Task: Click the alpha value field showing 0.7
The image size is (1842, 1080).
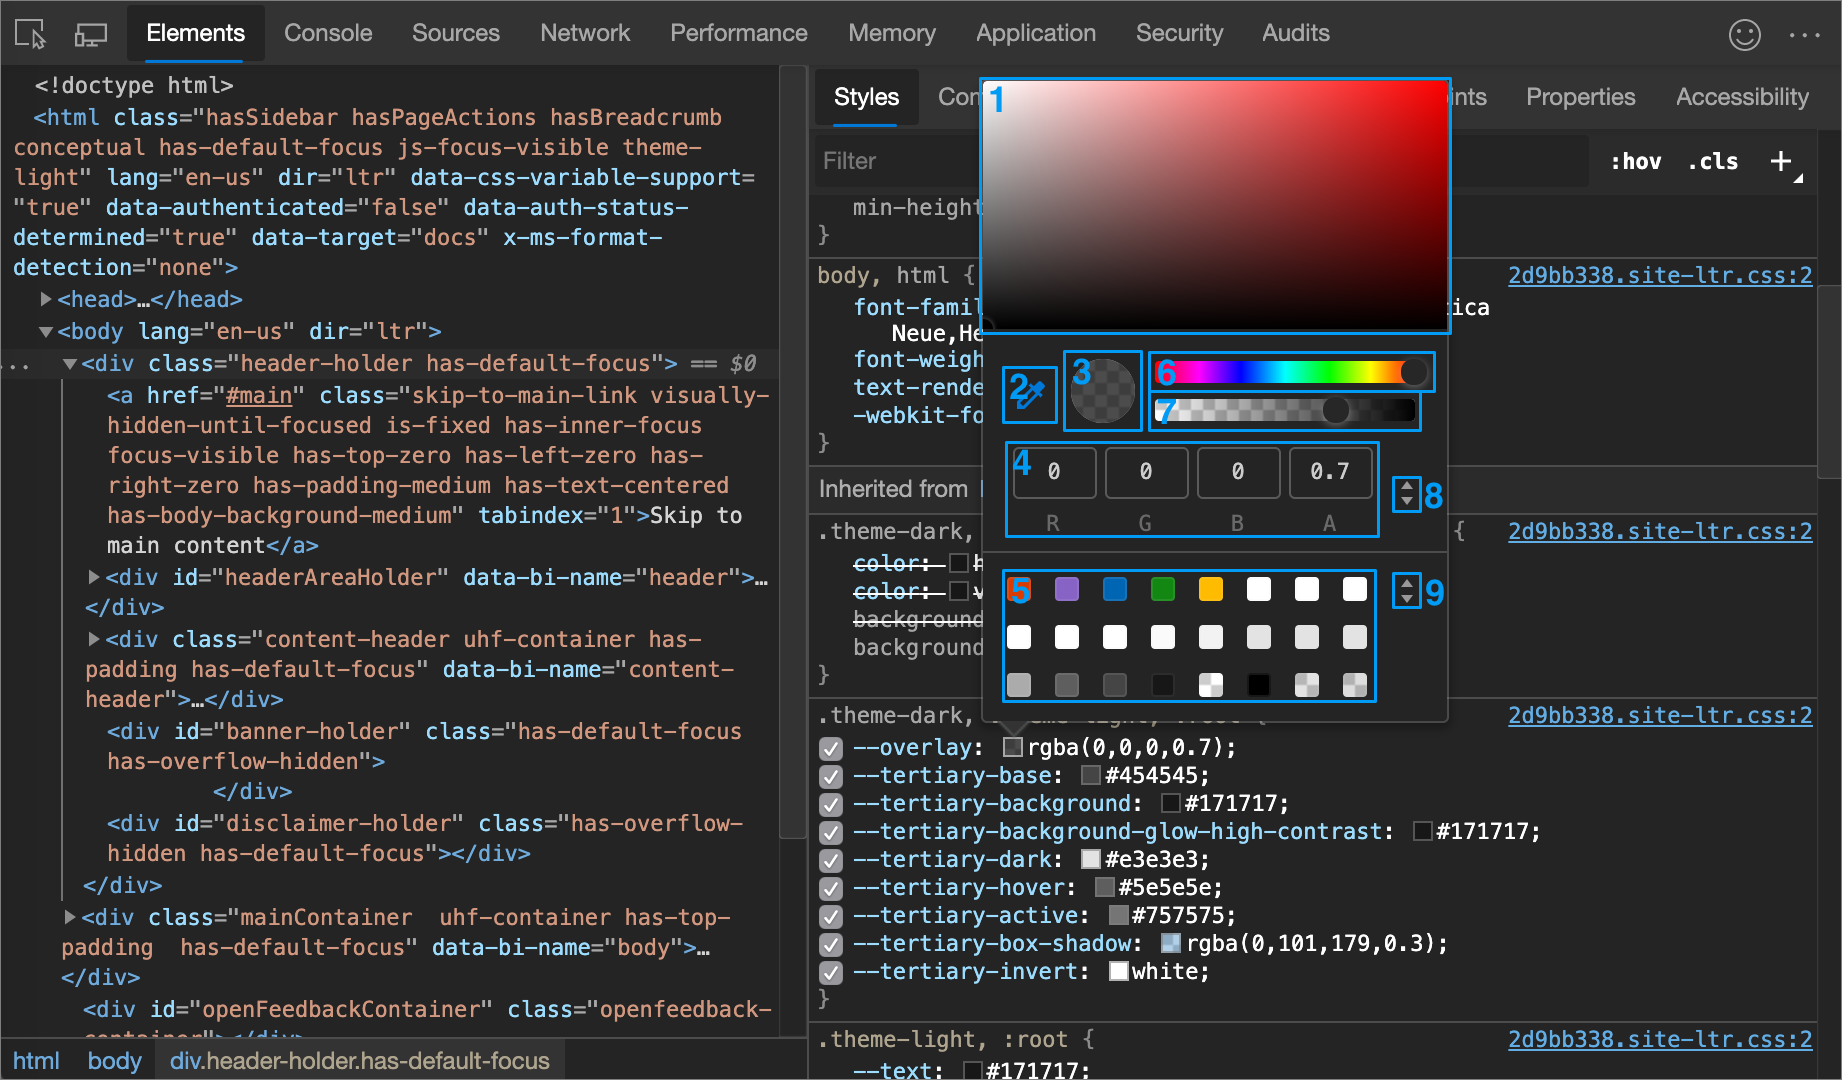Action: [1330, 472]
